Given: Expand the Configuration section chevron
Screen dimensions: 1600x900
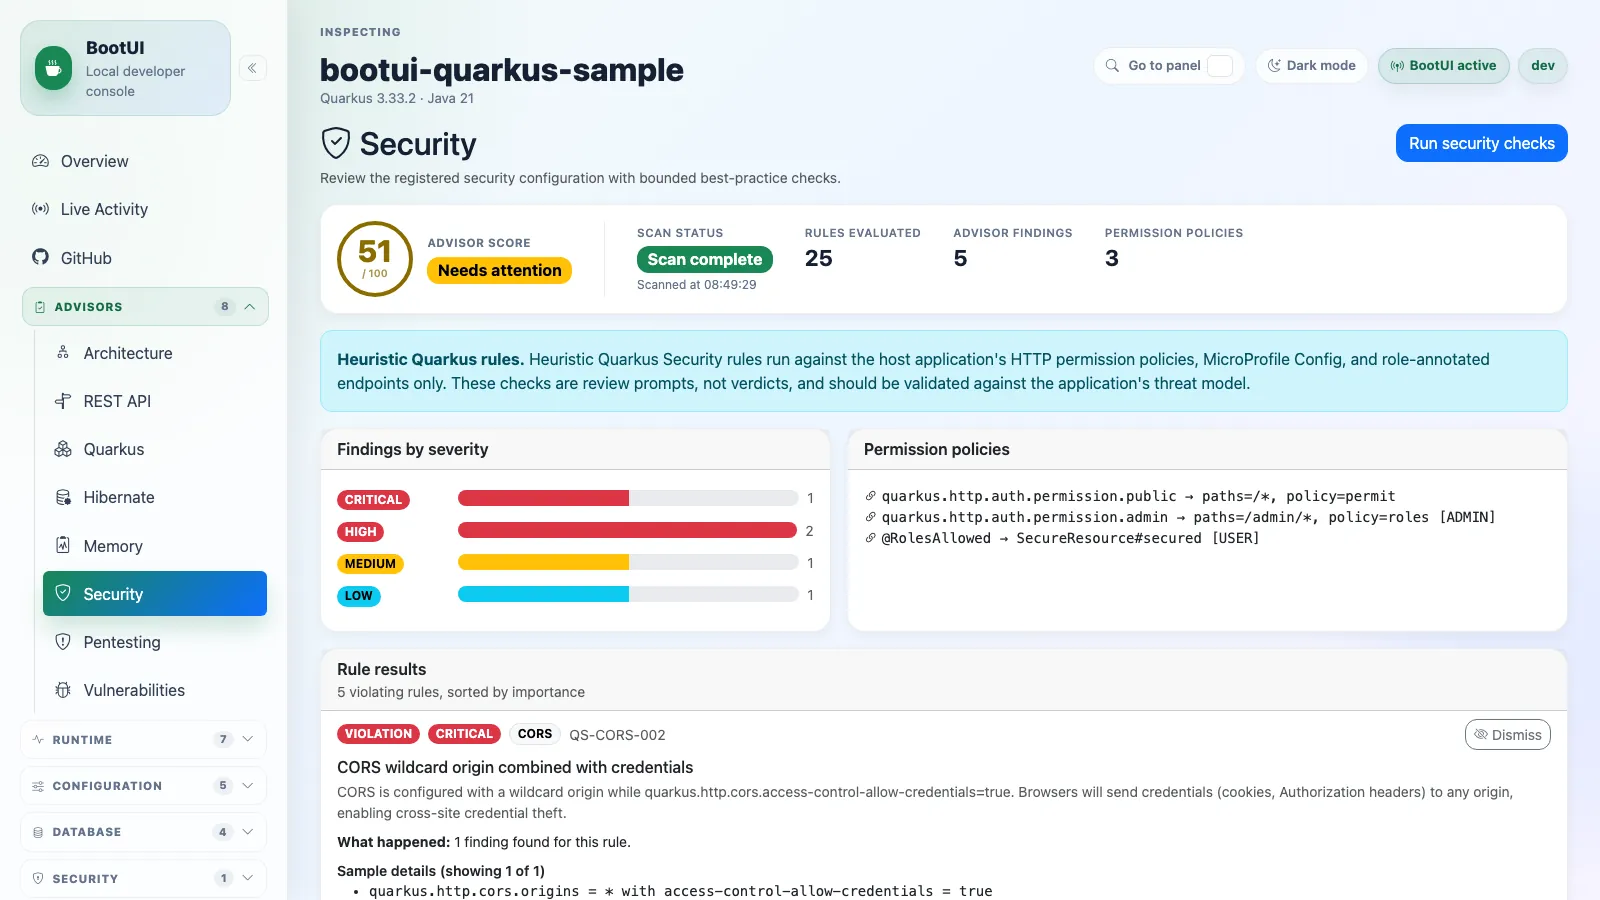Looking at the screenshot, I should point(248,786).
